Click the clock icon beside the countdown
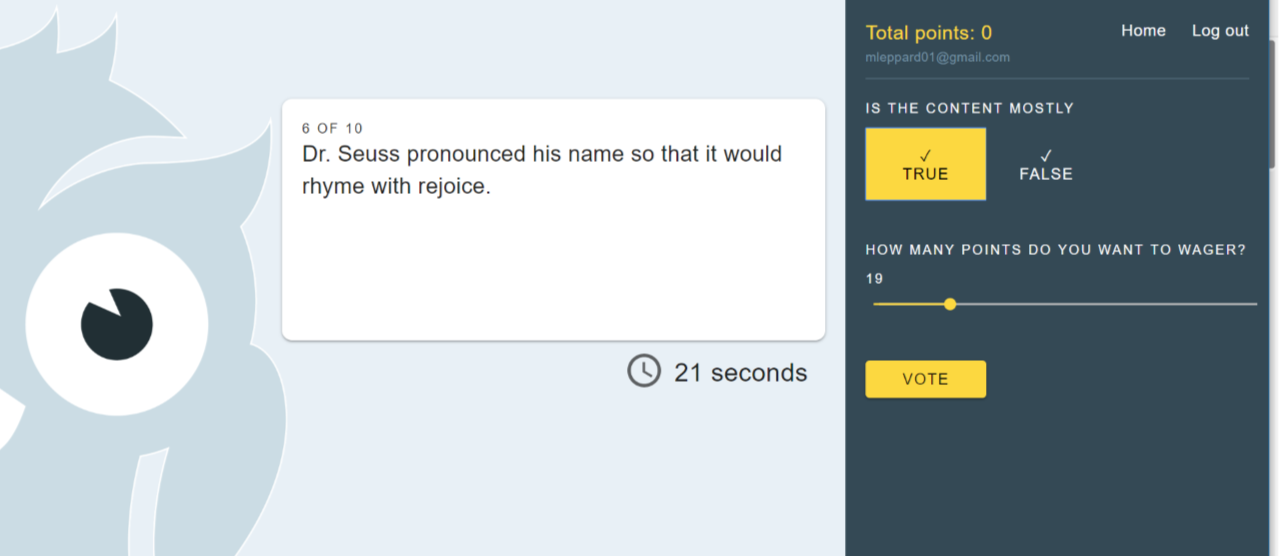The width and height of the screenshot is (1287, 556). [x=644, y=371]
